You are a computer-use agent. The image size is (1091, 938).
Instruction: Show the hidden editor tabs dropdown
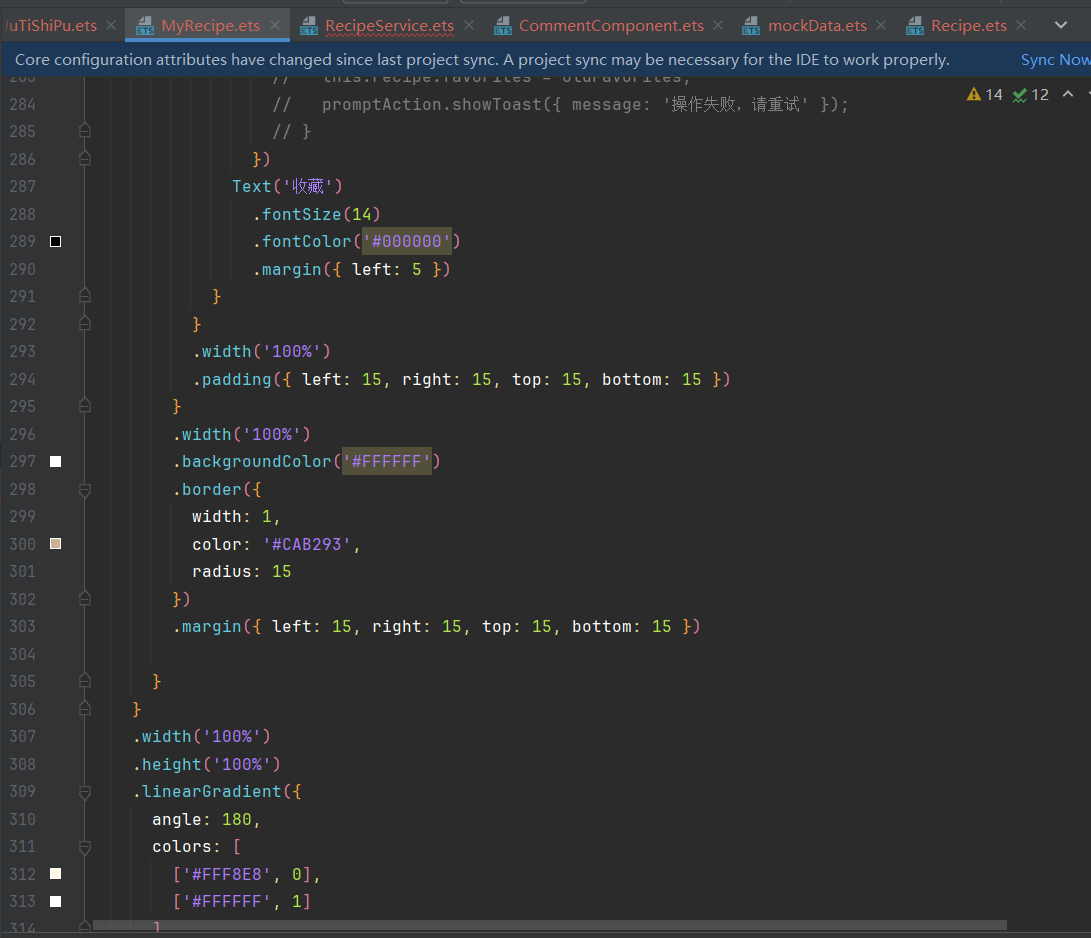pos(1060,26)
